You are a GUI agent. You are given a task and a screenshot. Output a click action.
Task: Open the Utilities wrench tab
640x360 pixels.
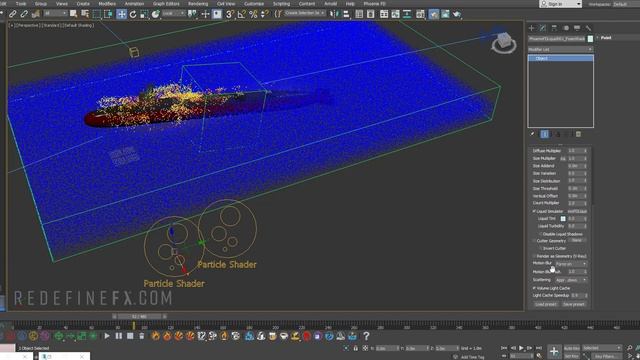[x=588, y=28]
